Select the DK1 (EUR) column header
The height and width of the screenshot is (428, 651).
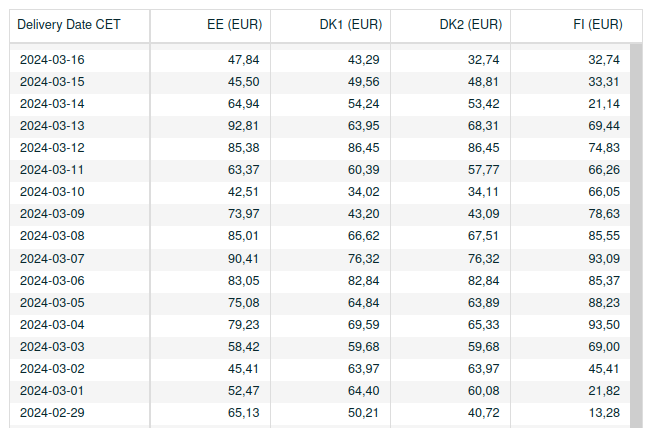[330, 25]
